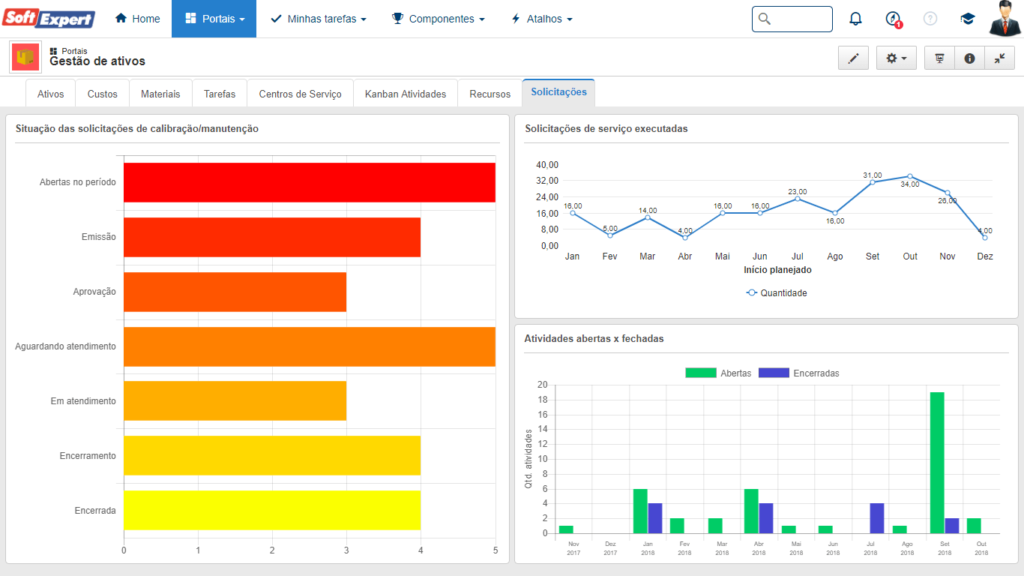Open presentation mode icon
Viewport: 1024px width, 576px height.
tap(939, 59)
